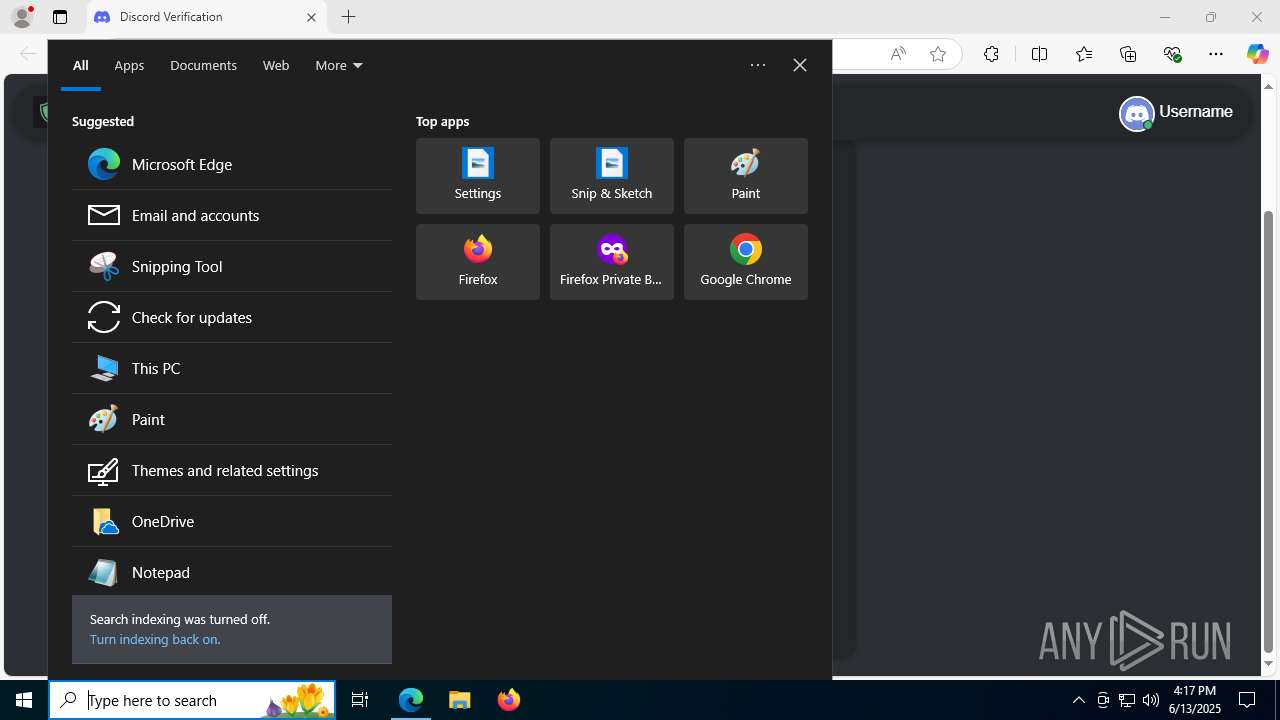This screenshot has height=720, width=1280.
Task: Launch Paint from the Suggested list
Action: 232,419
